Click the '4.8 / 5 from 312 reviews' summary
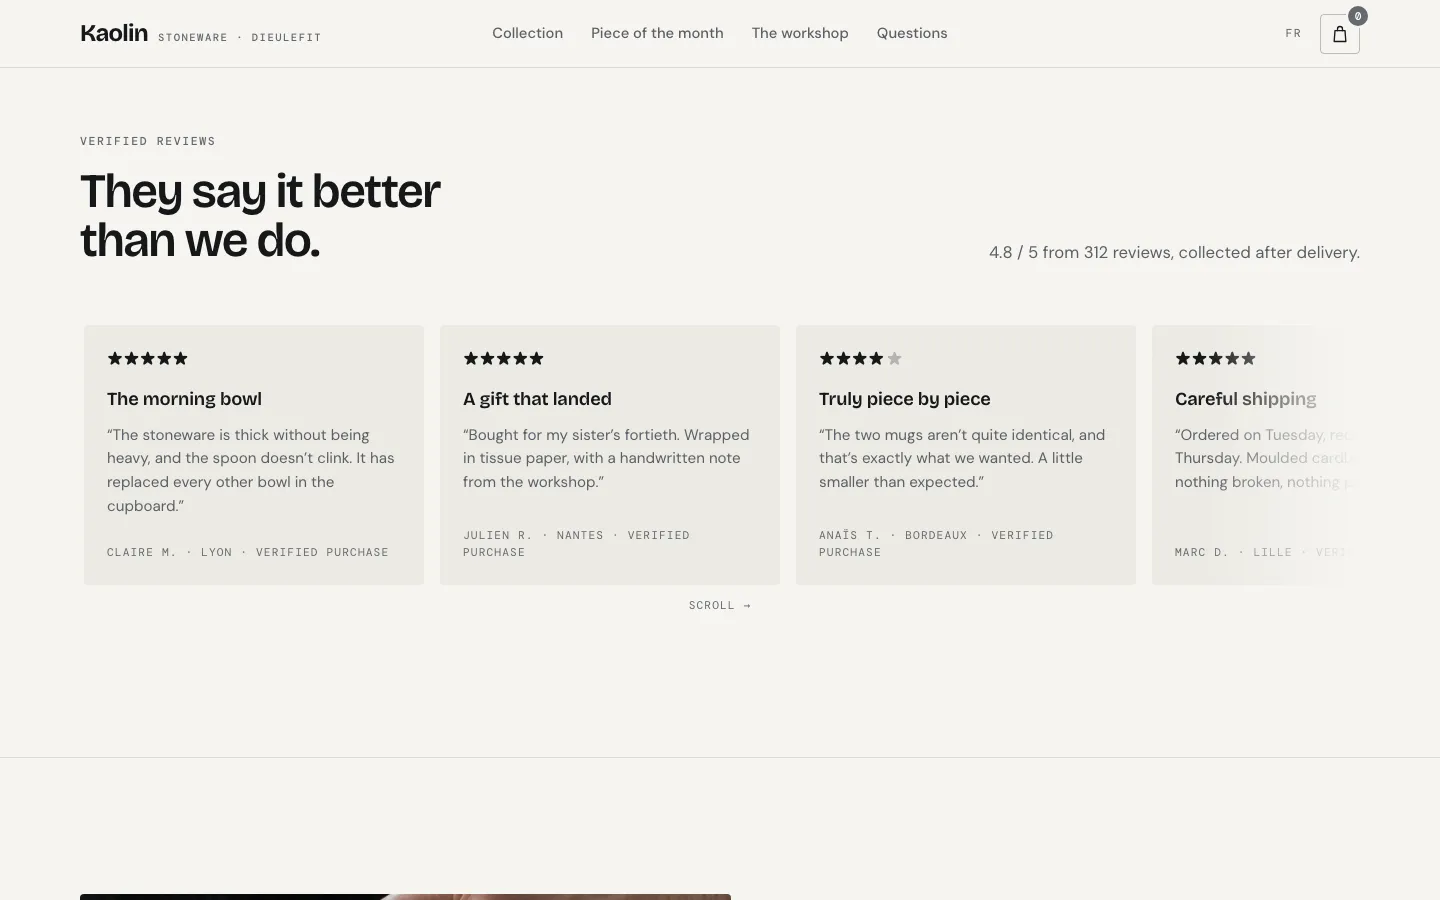This screenshot has height=900, width=1440. pyautogui.click(x=1174, y=252)
